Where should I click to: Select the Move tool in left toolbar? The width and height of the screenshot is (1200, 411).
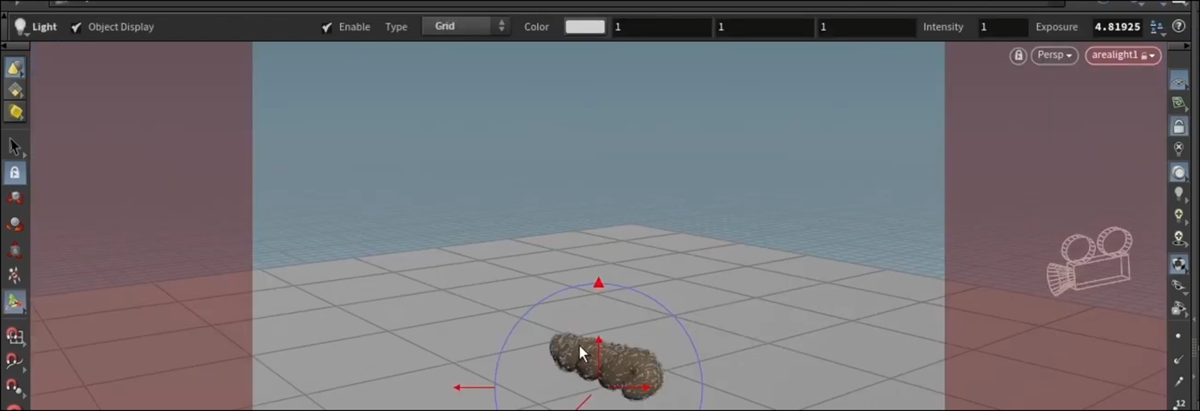[15, 198]
